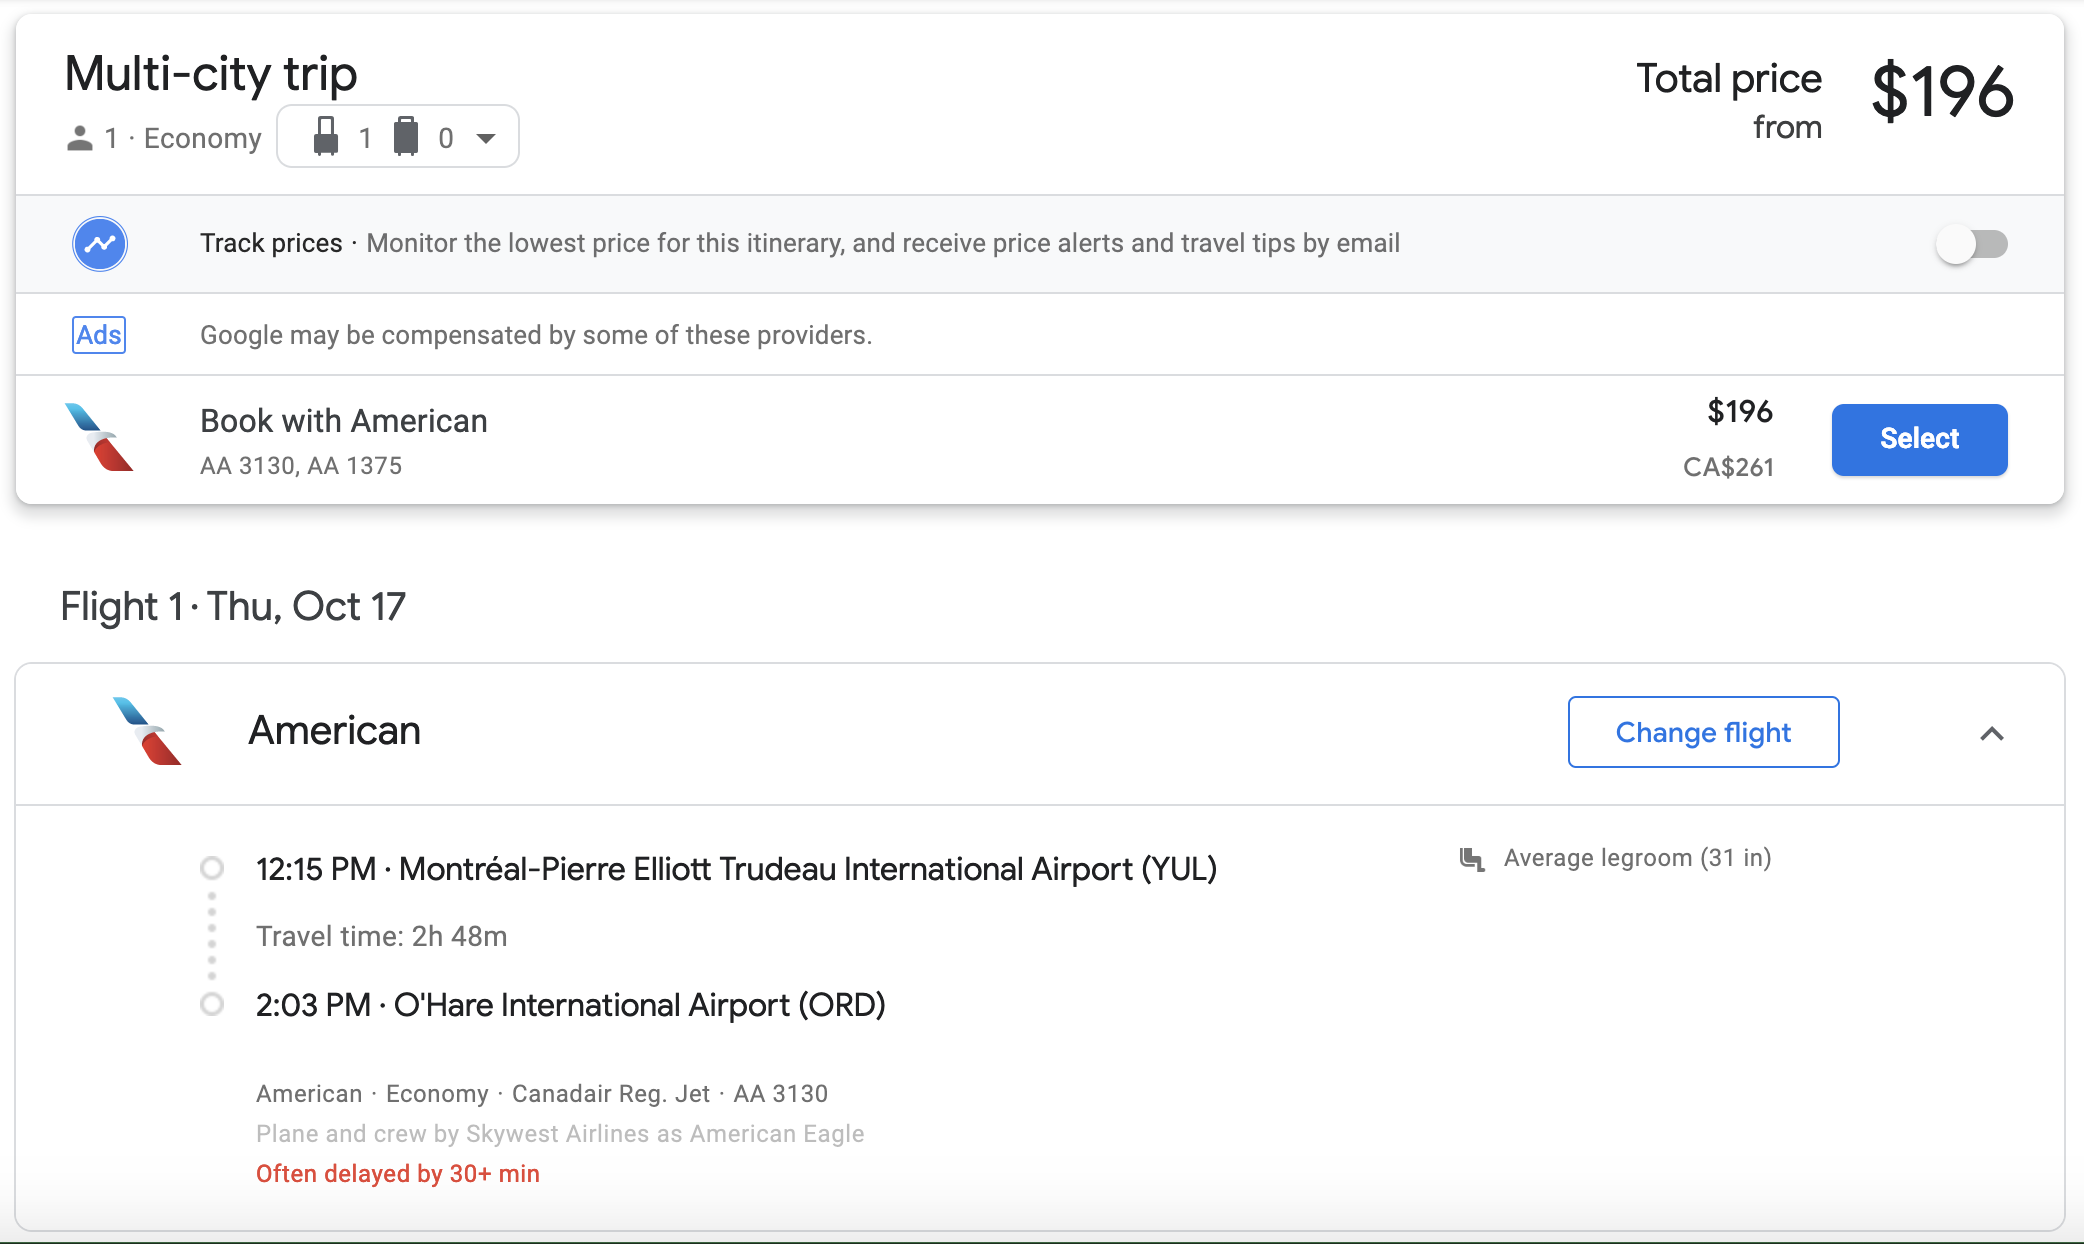Enable the Track prices toggle
This screenshot has height=1244, width=2084.
click(x=1971, y=244)
